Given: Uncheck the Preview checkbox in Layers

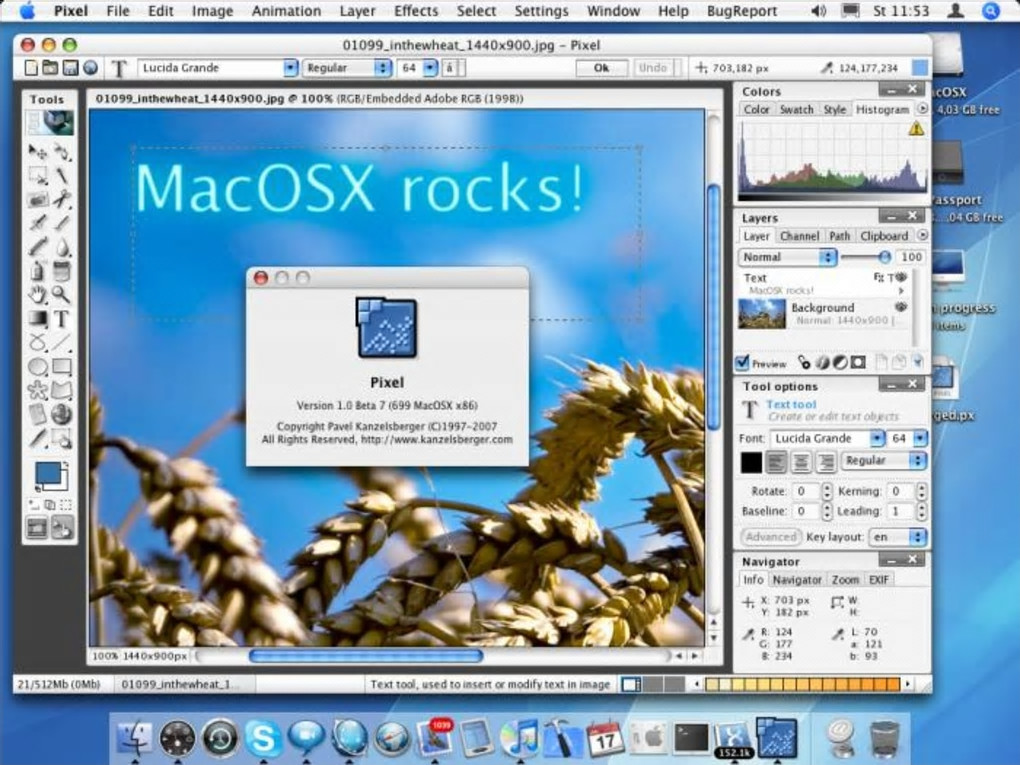Looking at the screenshot, I should click(x=743, y=363).
